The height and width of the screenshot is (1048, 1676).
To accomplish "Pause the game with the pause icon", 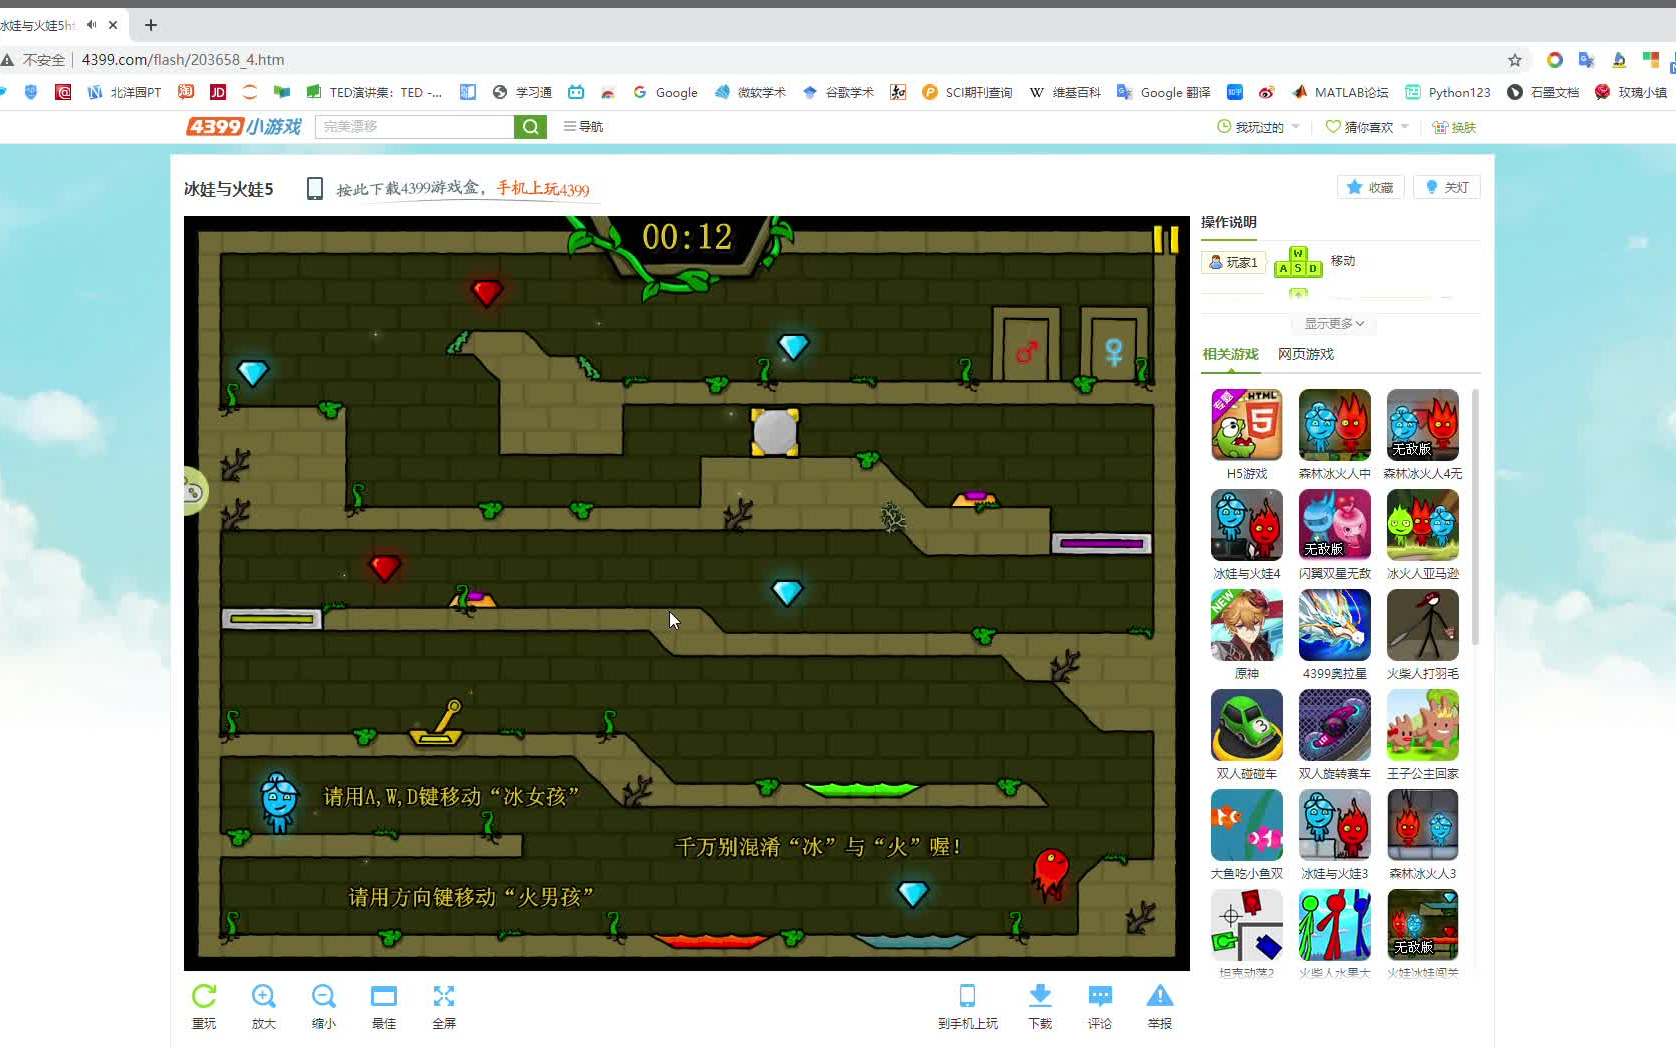I will pyautogui.click(x=1166, y=239).
